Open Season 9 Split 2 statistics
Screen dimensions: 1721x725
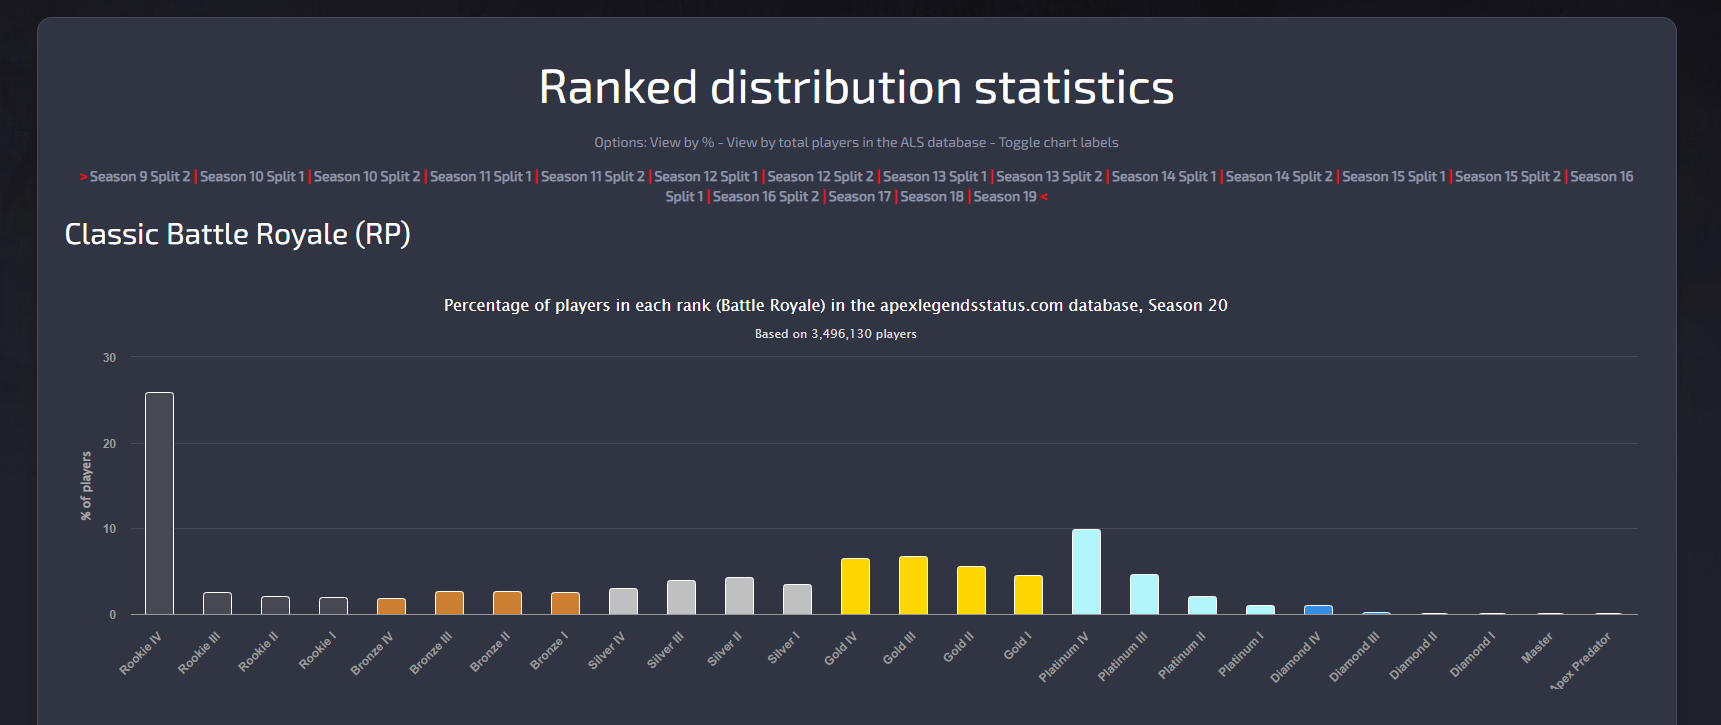coord(139,177)
